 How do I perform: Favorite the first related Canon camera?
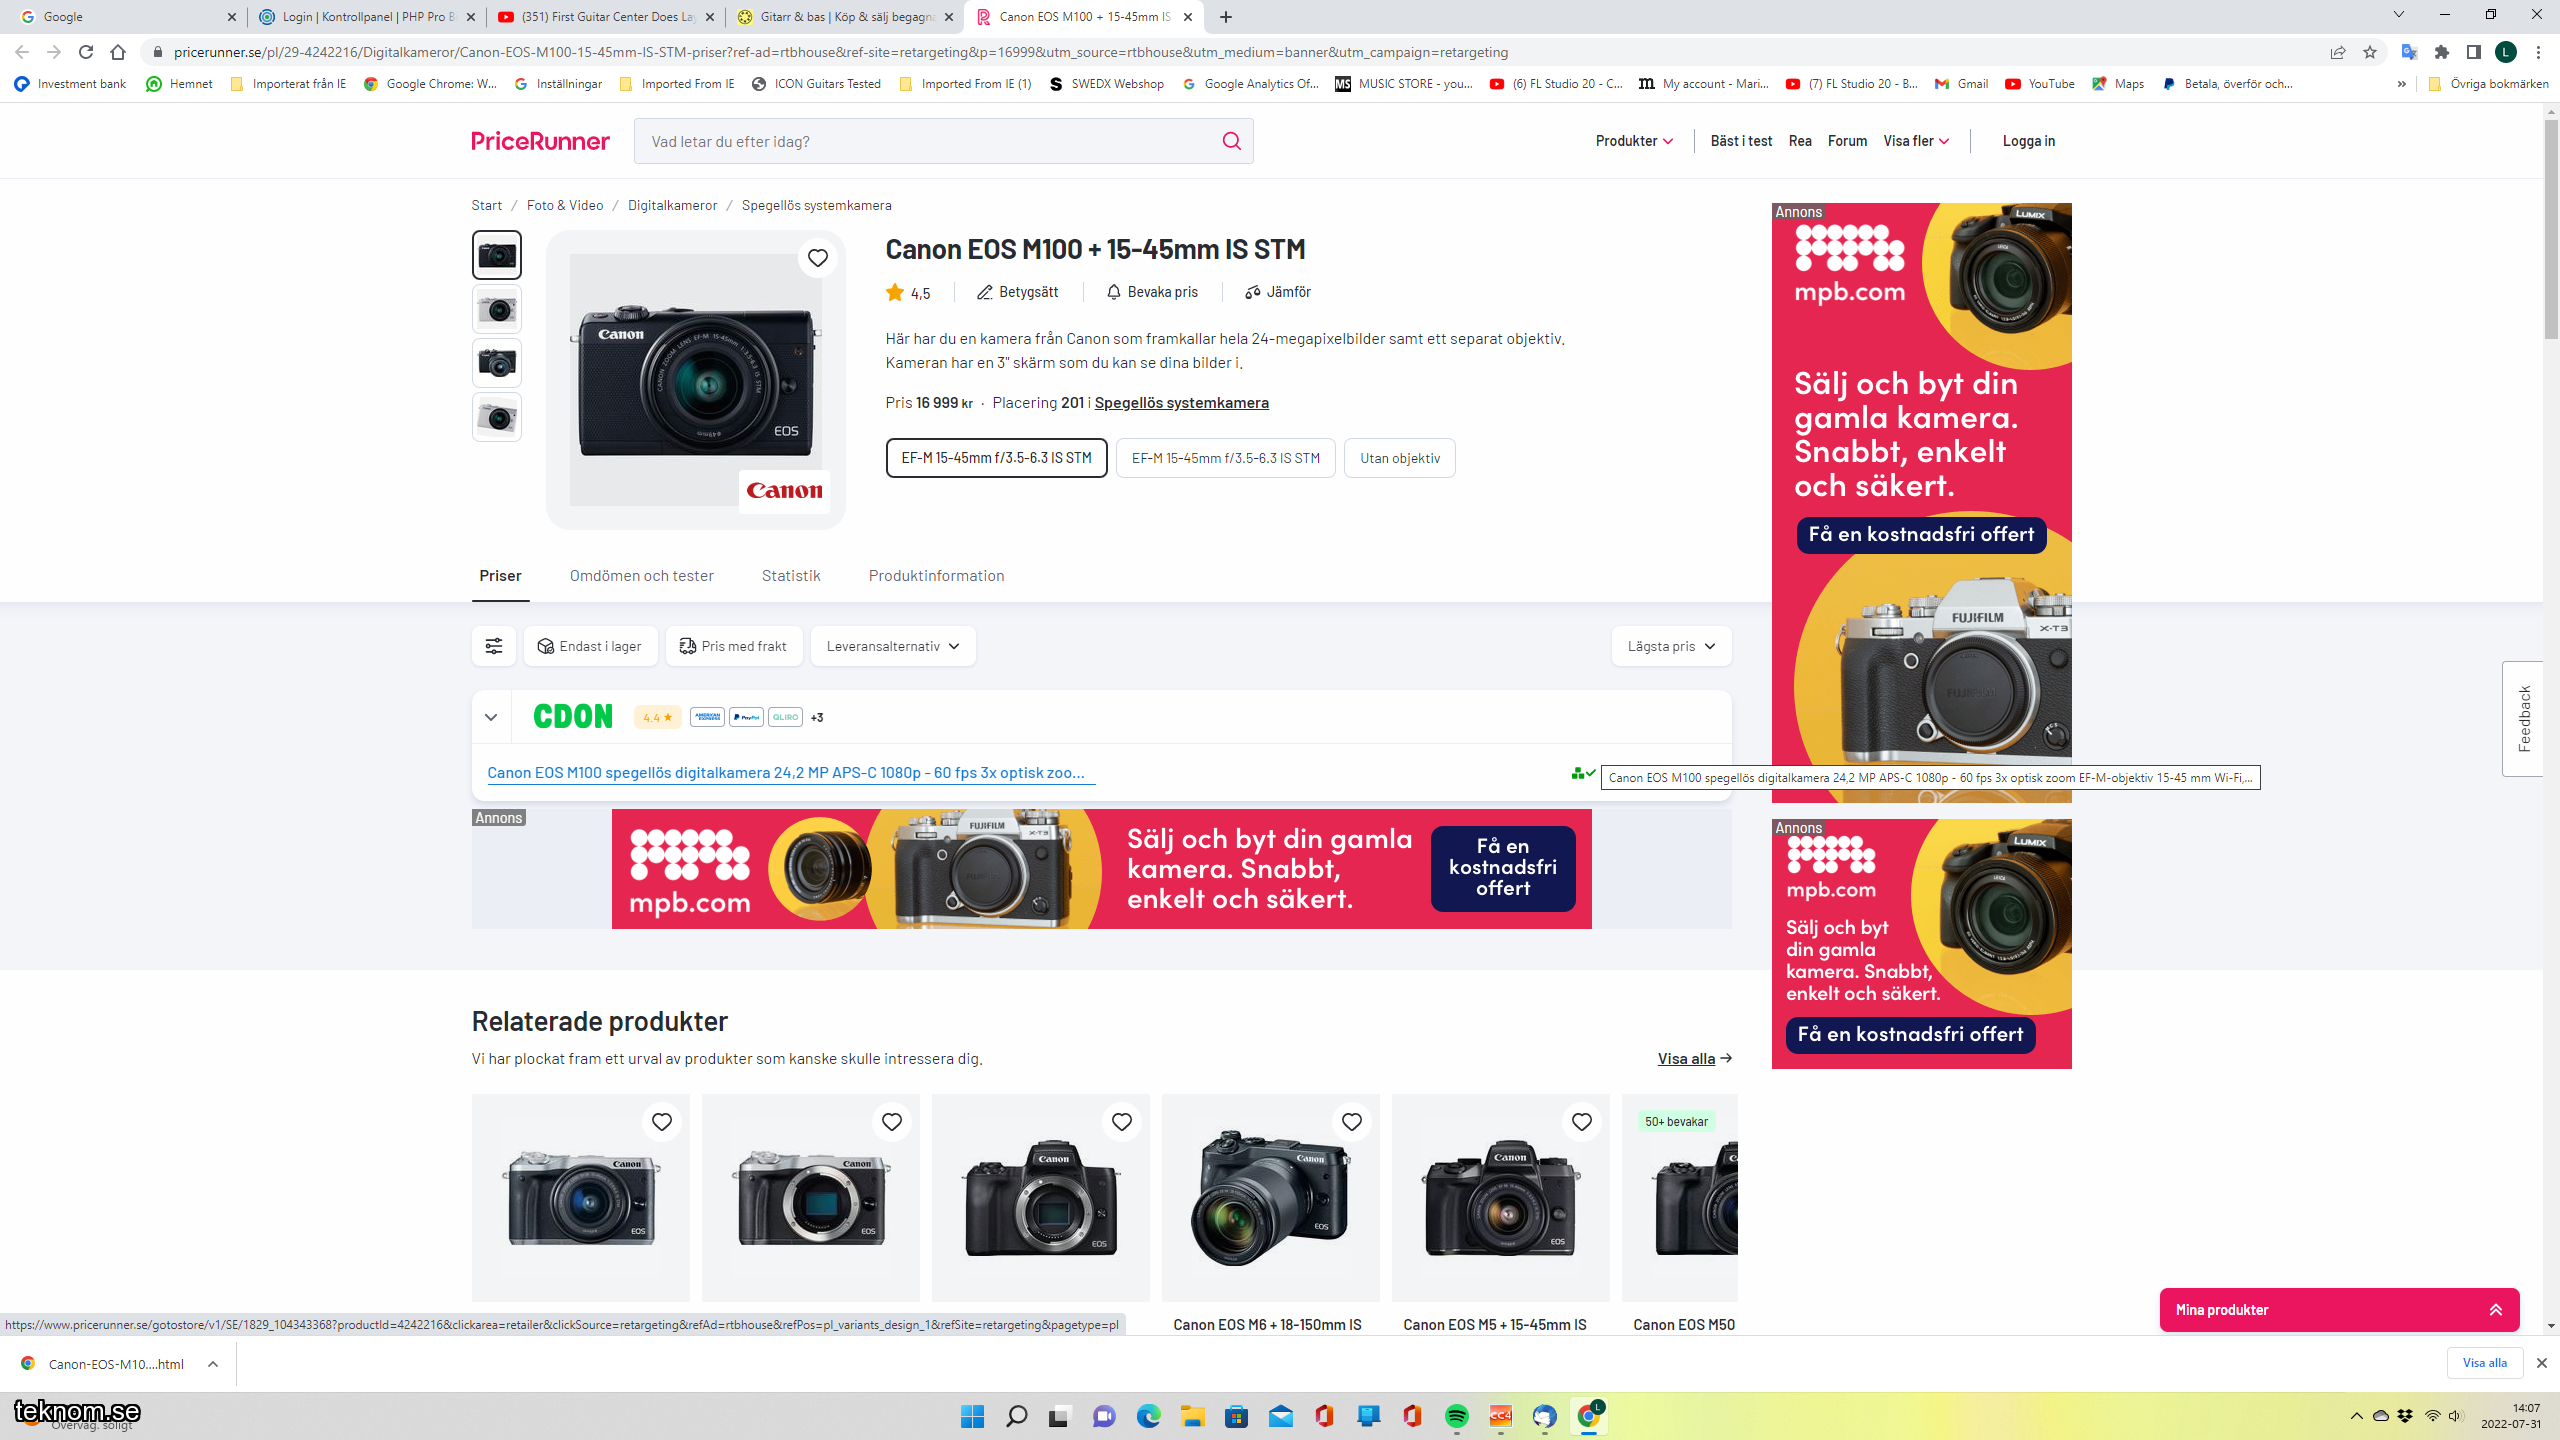pos(662,1122)
